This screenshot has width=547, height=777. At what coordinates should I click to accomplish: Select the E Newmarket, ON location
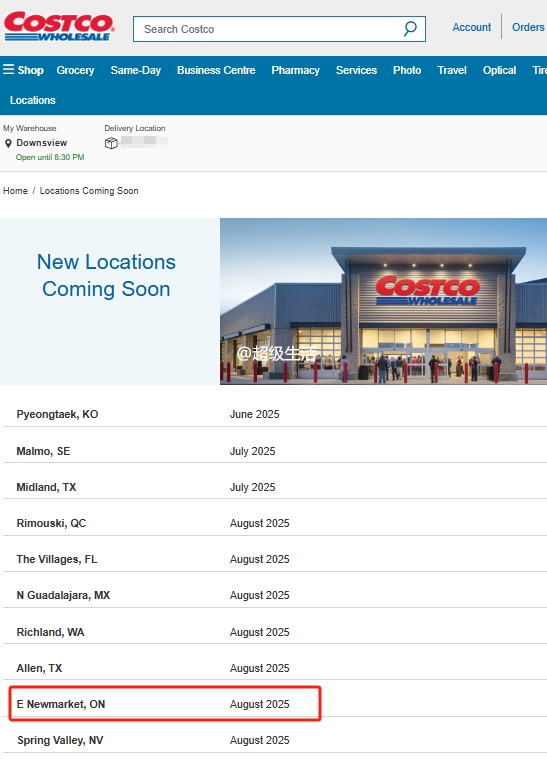pyautogui.click(x=61, y=704)
